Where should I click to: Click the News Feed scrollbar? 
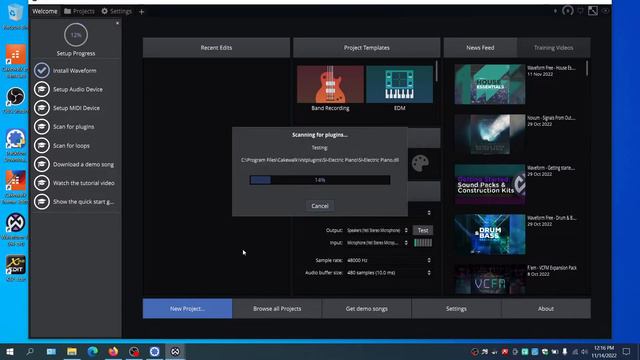click(587, 68)
